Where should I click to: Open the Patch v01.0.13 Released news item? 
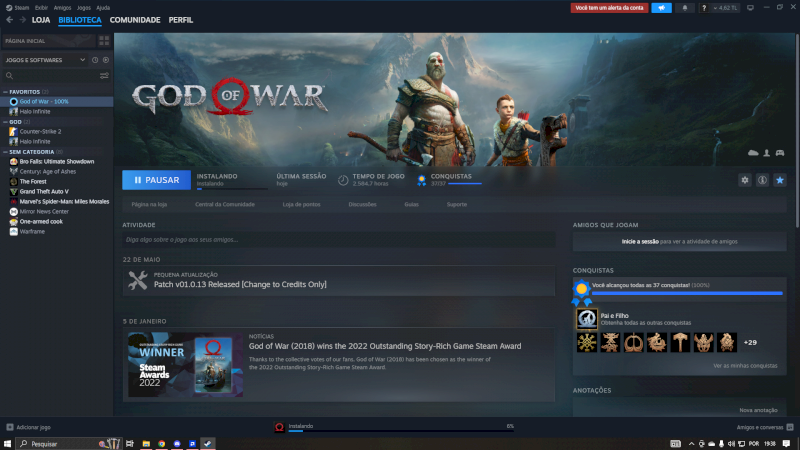pos(338,281)
